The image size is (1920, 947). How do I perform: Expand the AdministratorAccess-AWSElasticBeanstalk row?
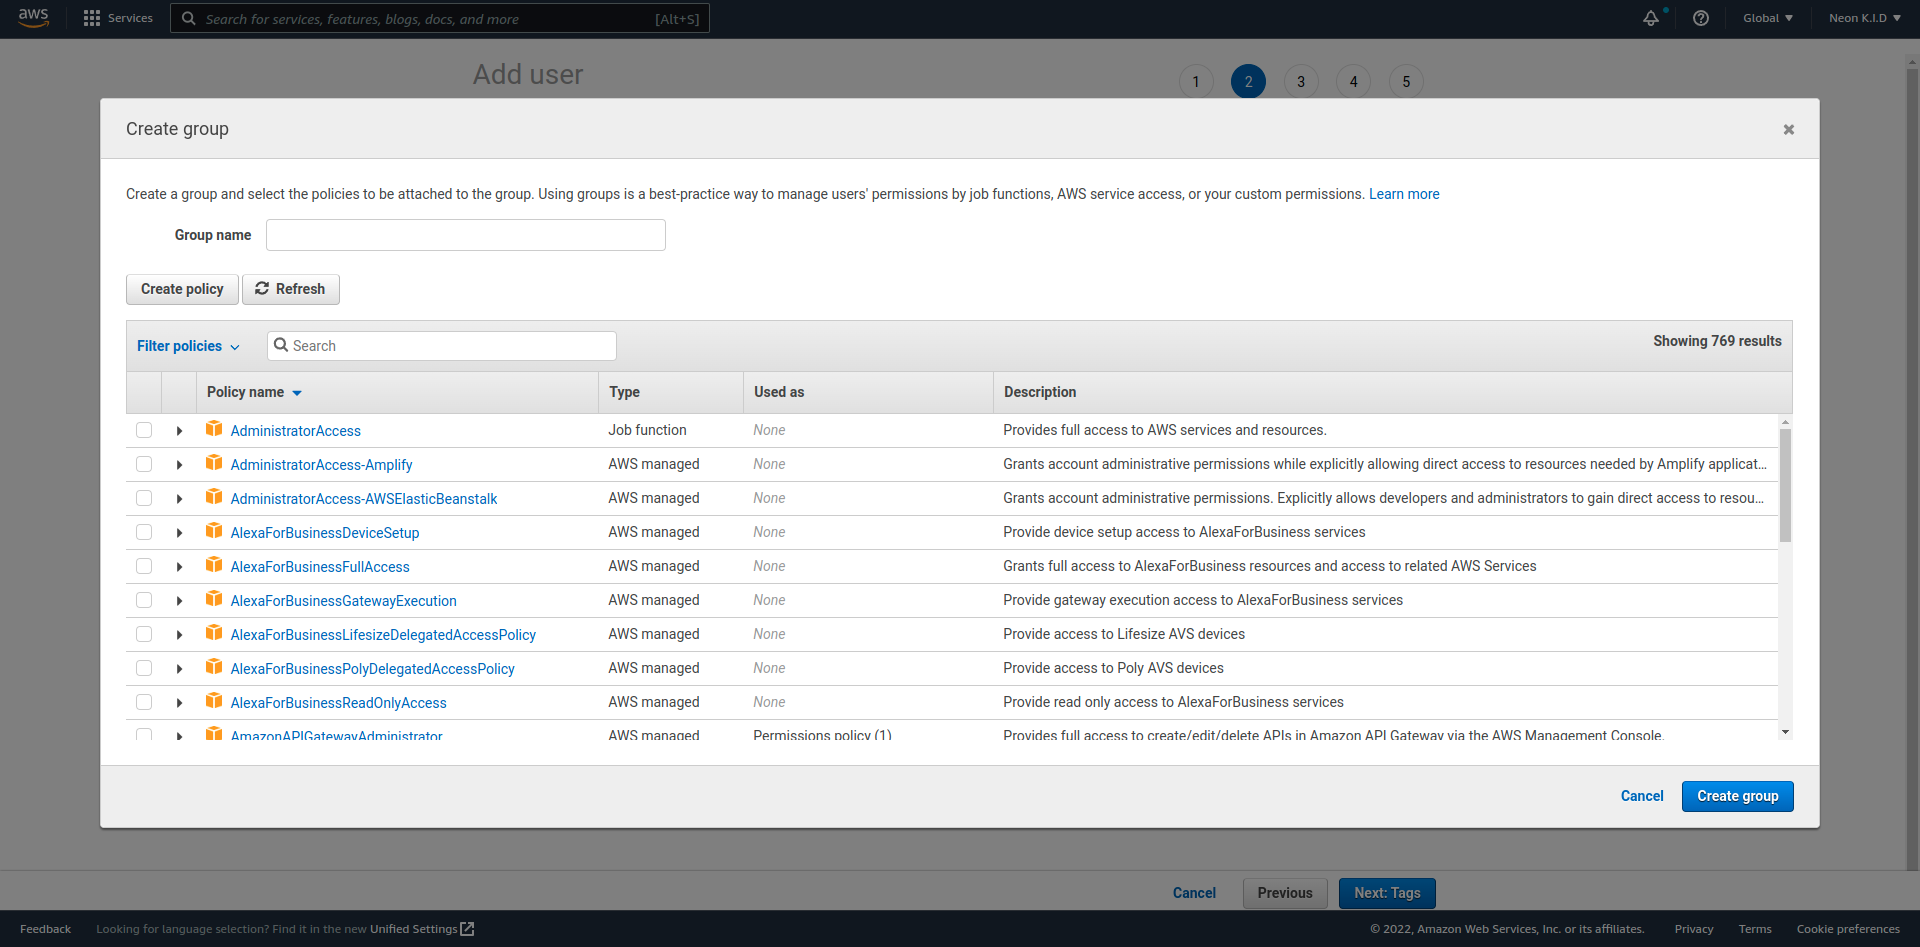point(179,499)
